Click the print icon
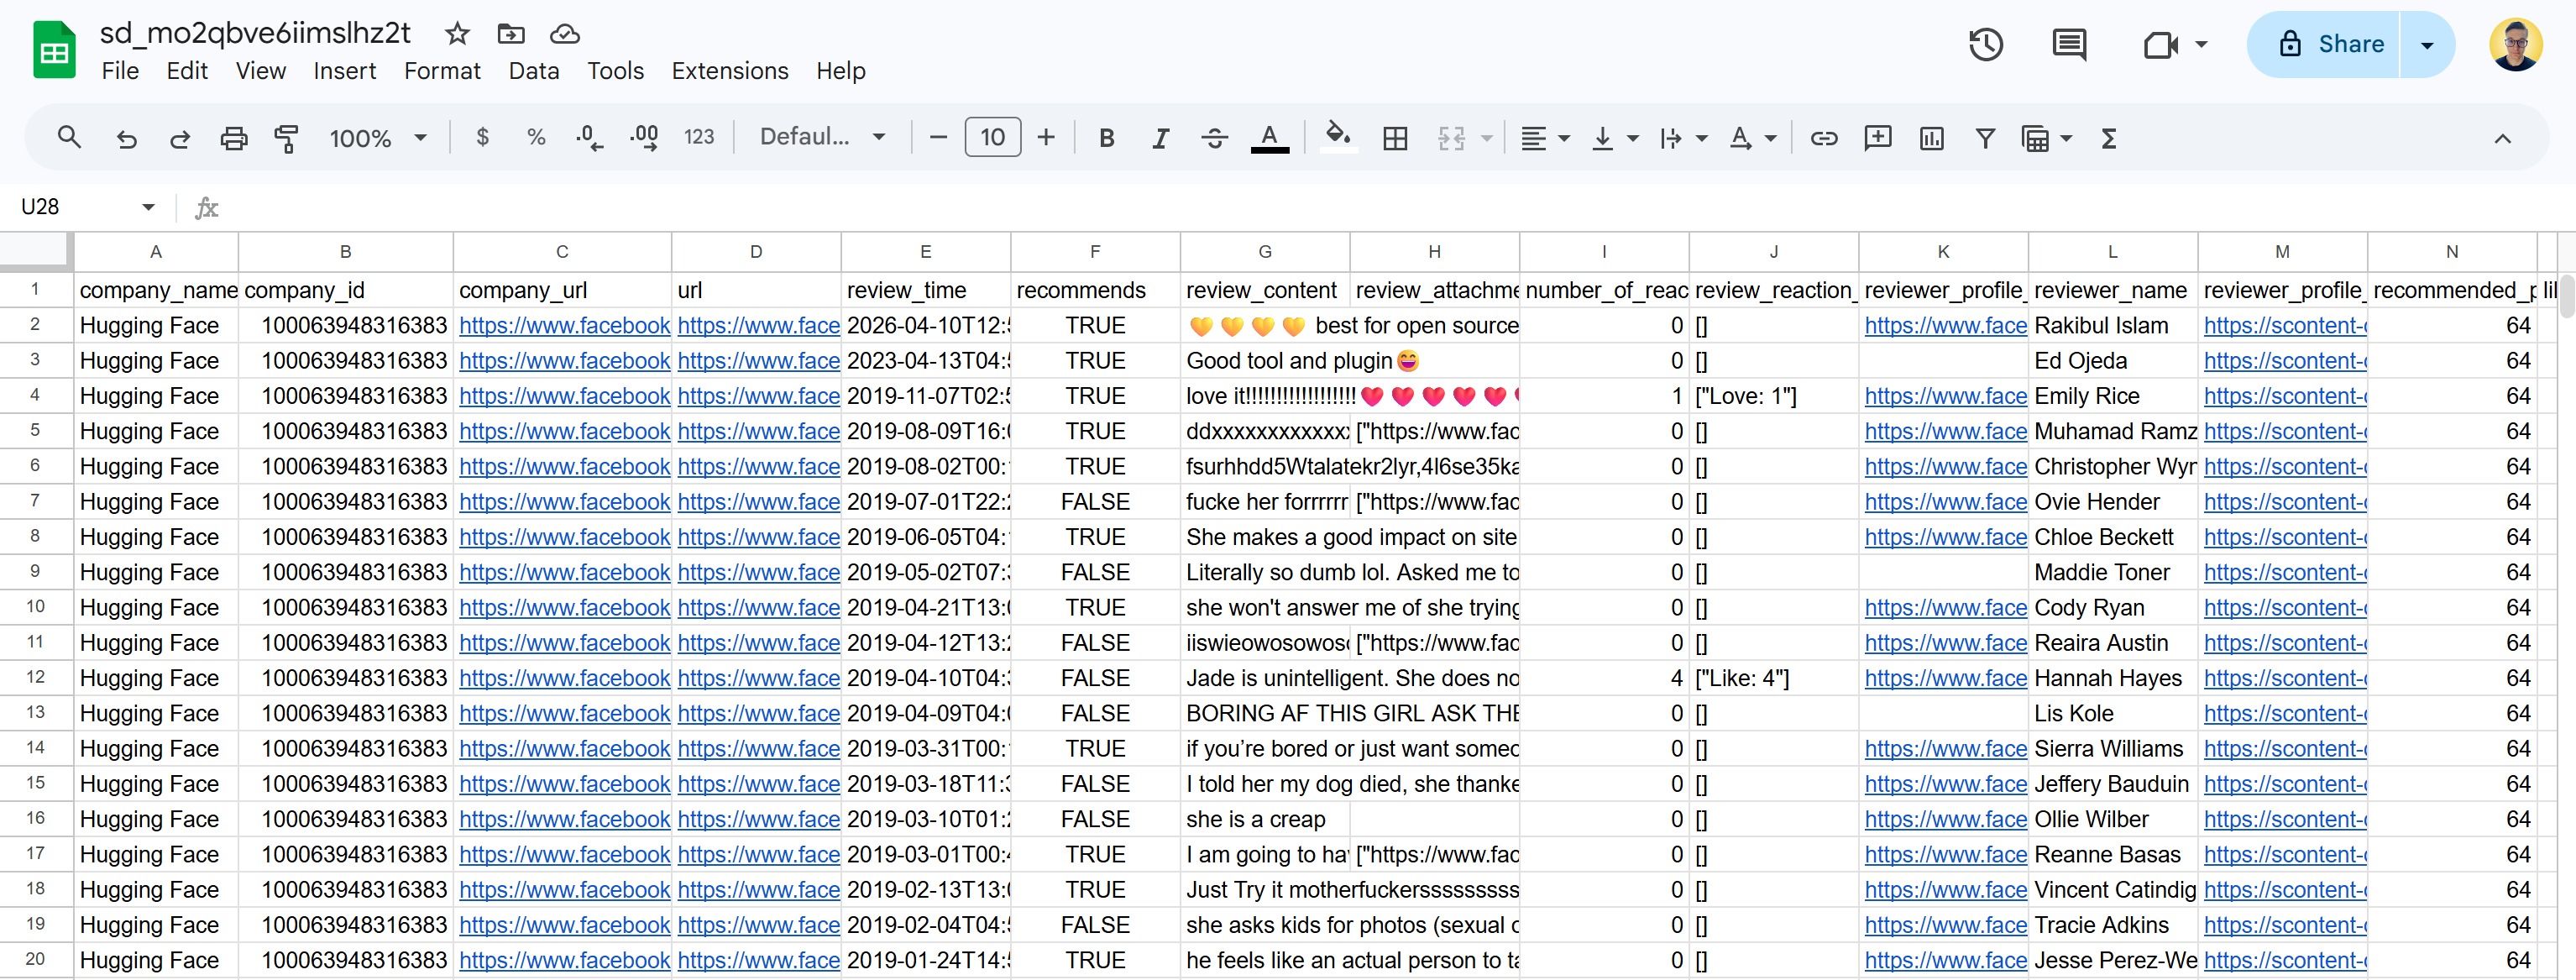 [233, 138]
